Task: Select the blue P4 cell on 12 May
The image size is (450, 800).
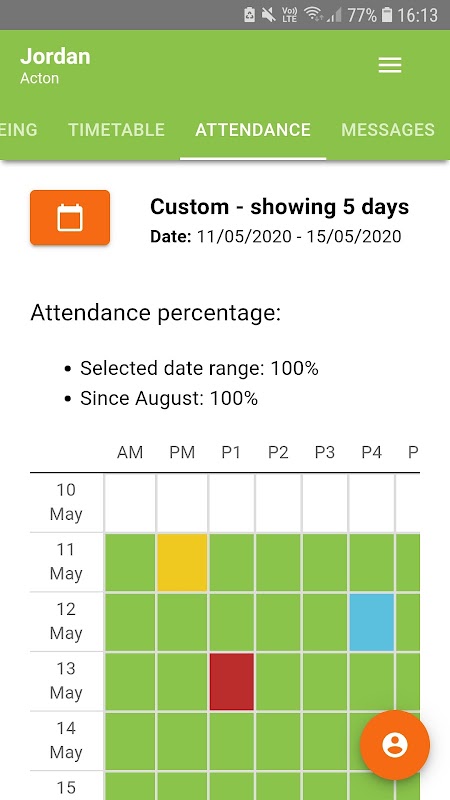Action: (x=372, y=622)
